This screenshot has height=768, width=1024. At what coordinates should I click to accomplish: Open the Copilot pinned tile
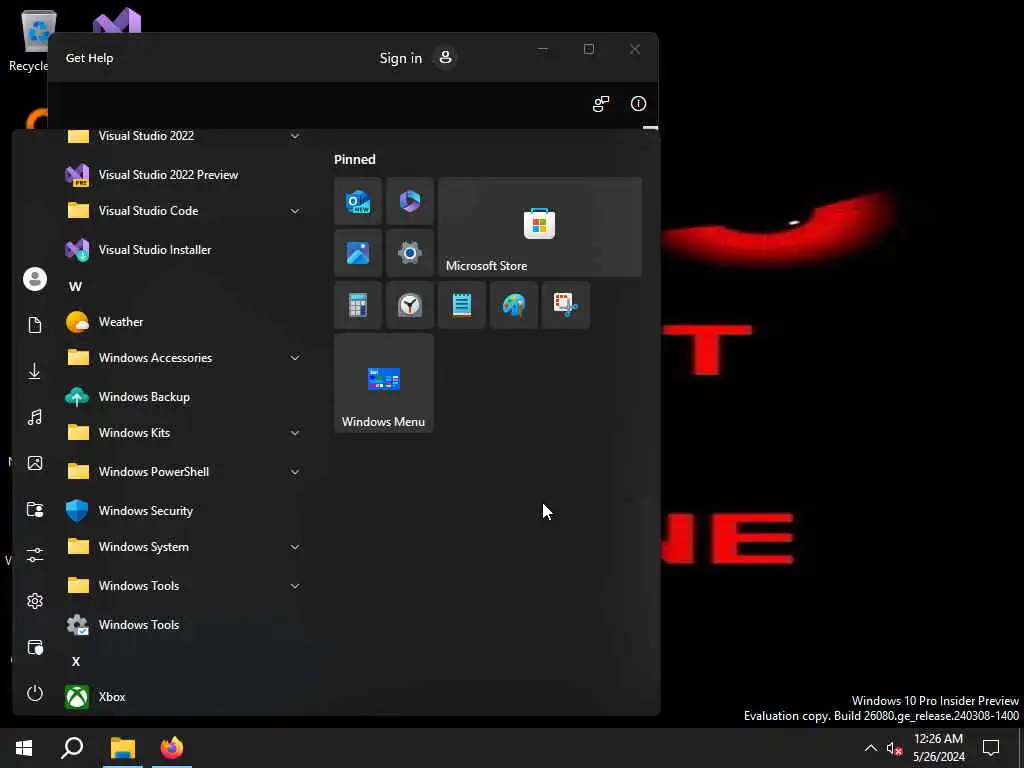[410, 201]
